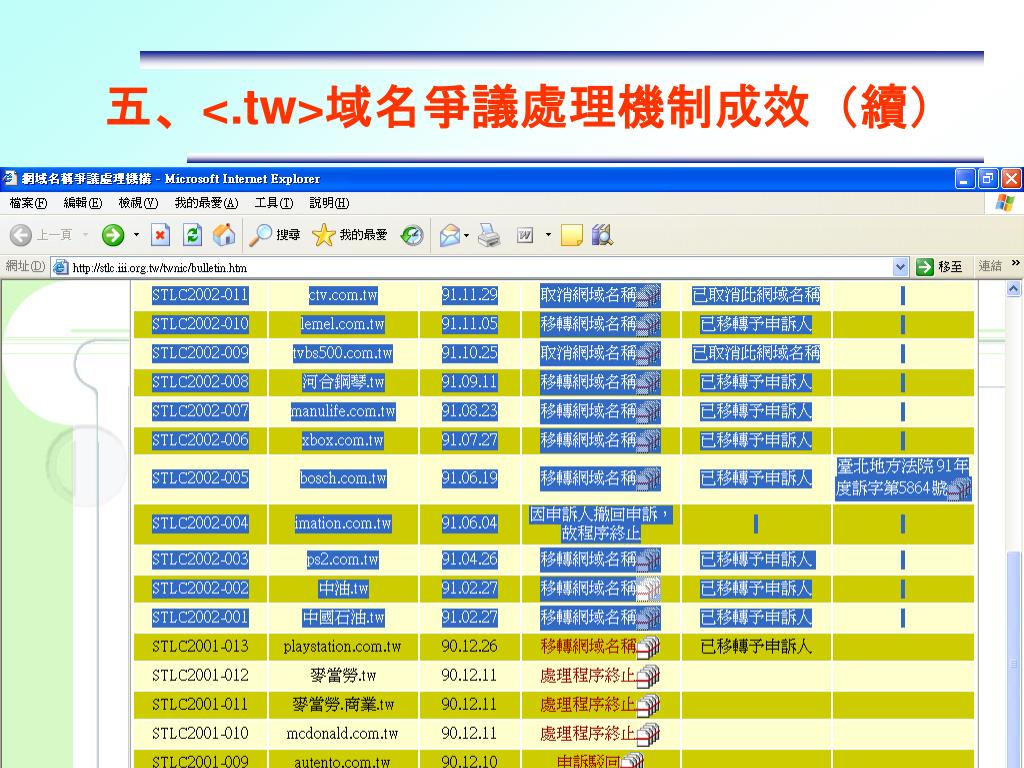Viewport: 1024px width, 768px height.
Task: Select date cell 91.06.19
Action: pyautogui.click(x=470, y=478)
